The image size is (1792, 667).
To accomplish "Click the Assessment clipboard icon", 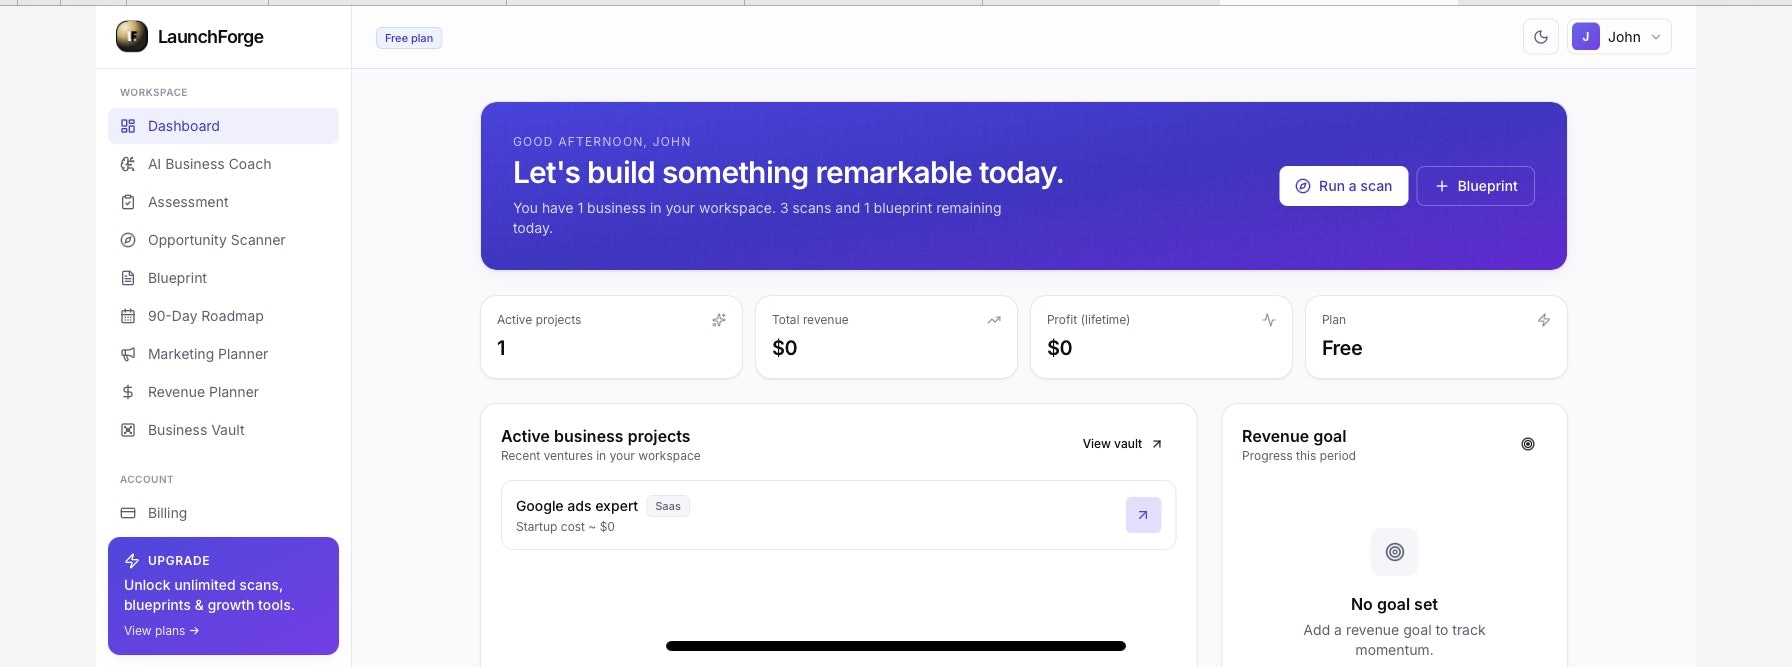I will 128,202.
